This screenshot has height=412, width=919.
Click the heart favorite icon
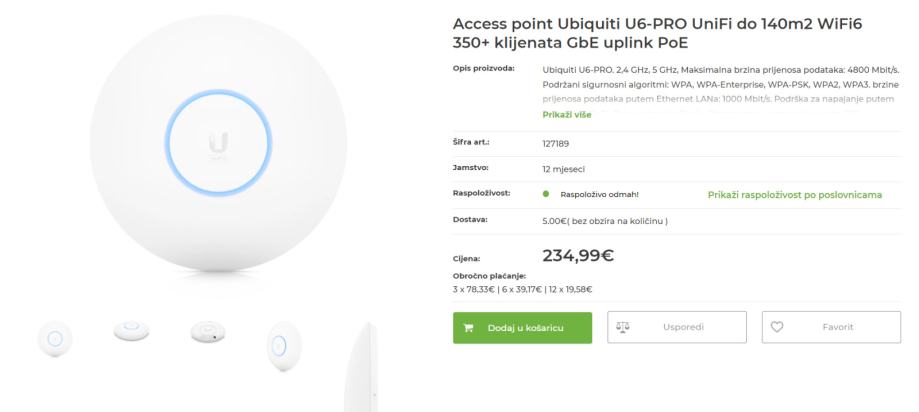tap(777, 327)
